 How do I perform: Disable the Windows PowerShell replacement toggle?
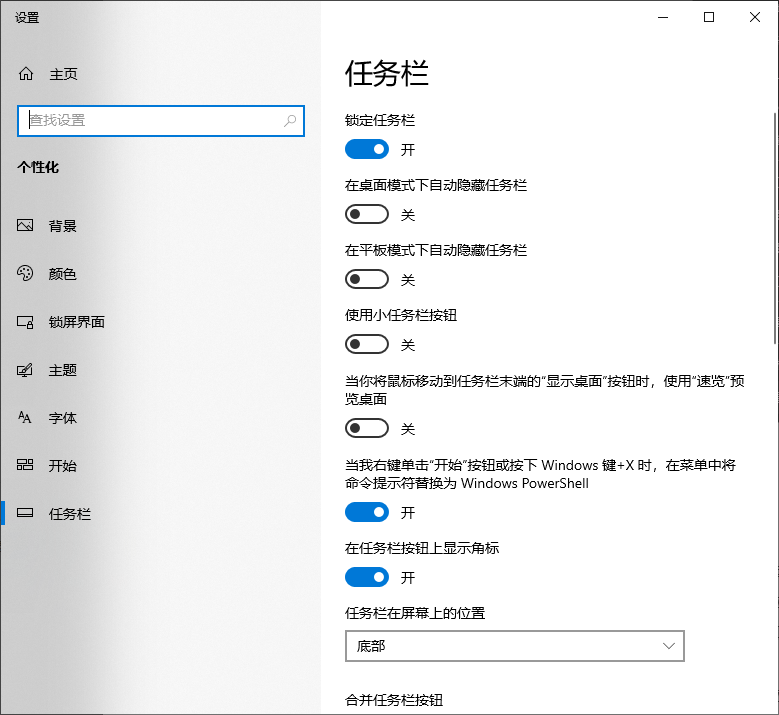[x=367, y=512]
